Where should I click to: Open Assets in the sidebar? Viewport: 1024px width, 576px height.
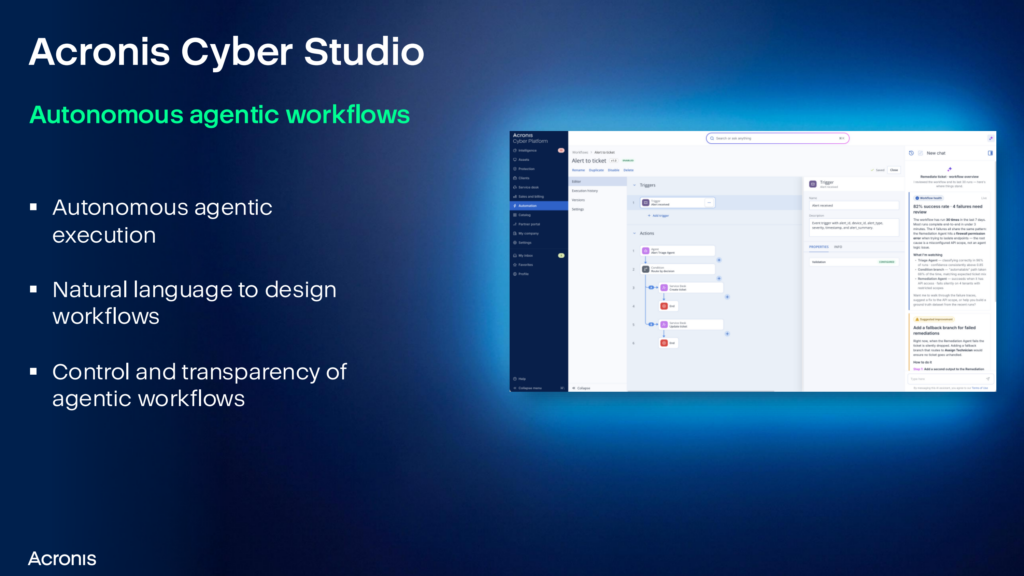coord(538,159)
